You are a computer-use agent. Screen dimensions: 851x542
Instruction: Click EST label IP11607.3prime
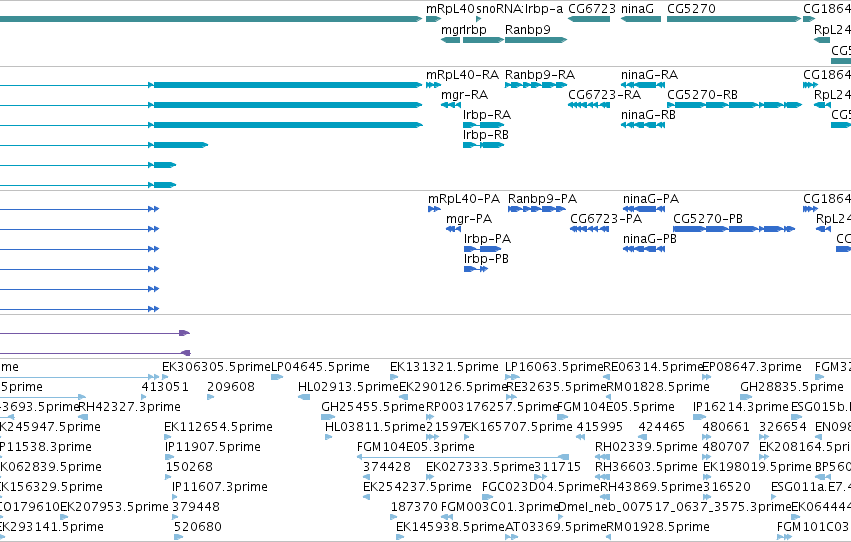point(220,487)
